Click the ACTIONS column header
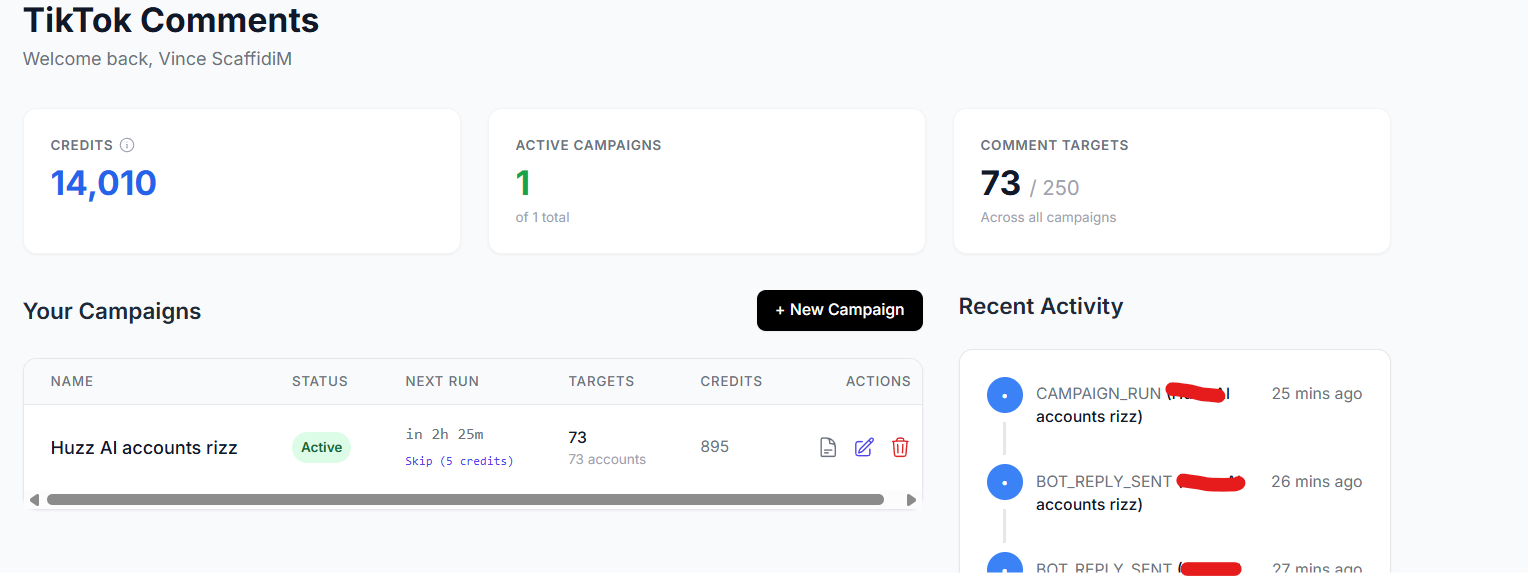This screenshot has height=576, width=1528. click(x=878, y=381)
